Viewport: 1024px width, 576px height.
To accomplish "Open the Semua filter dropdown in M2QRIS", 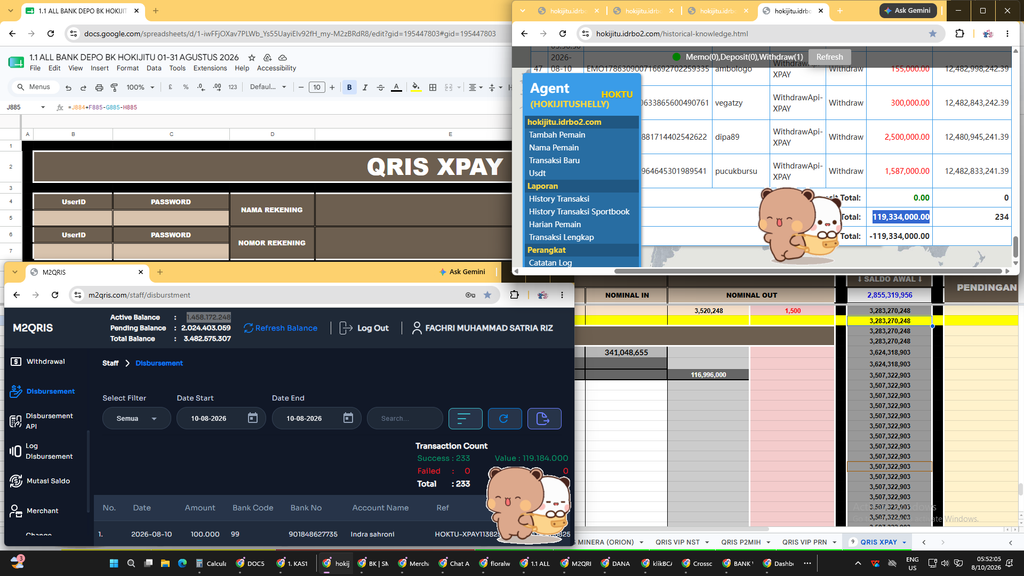I will coord(136,419).
